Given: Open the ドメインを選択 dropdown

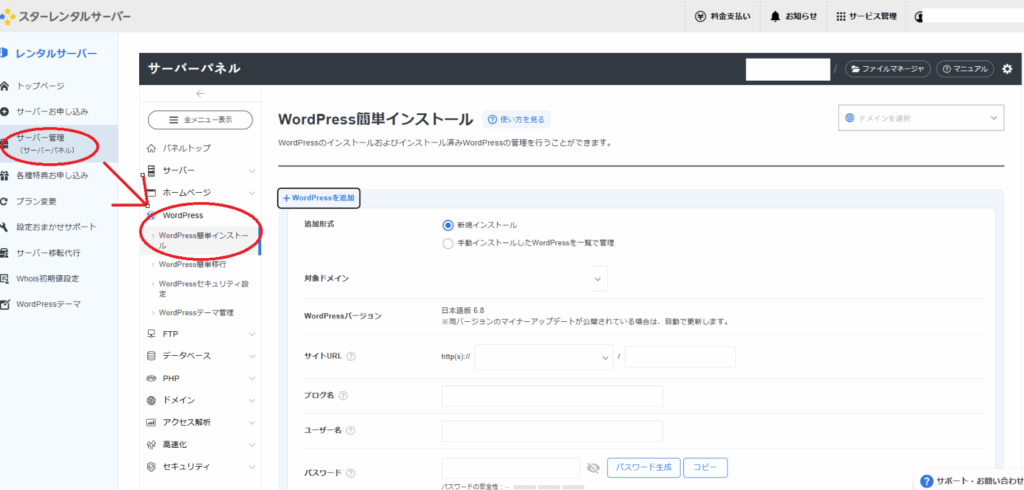Looking at the screenshot, I should pyautogui.click(x=919, y=118).
